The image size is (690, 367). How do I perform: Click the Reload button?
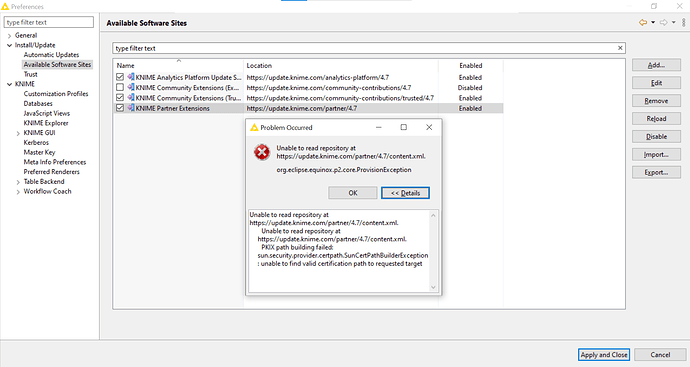point(656,118)
